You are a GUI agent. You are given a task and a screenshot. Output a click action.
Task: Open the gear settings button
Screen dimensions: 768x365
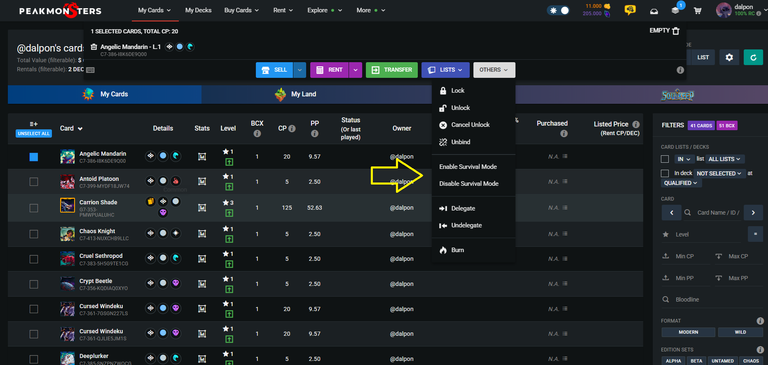click(x=729, y=57)
